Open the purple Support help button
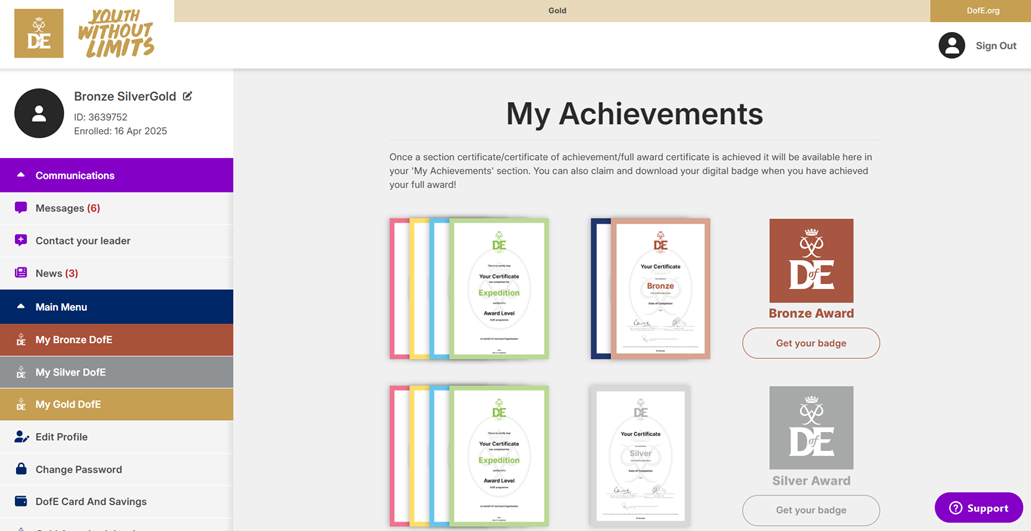Image resolution: width=1031 pixels, height=531 pixels. (x=978, y=508)
